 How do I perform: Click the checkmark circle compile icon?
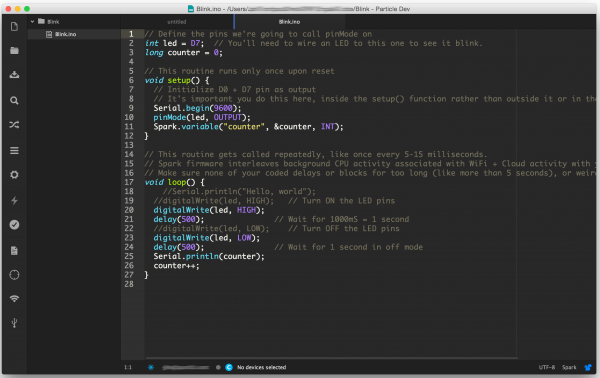coord(14,225)
